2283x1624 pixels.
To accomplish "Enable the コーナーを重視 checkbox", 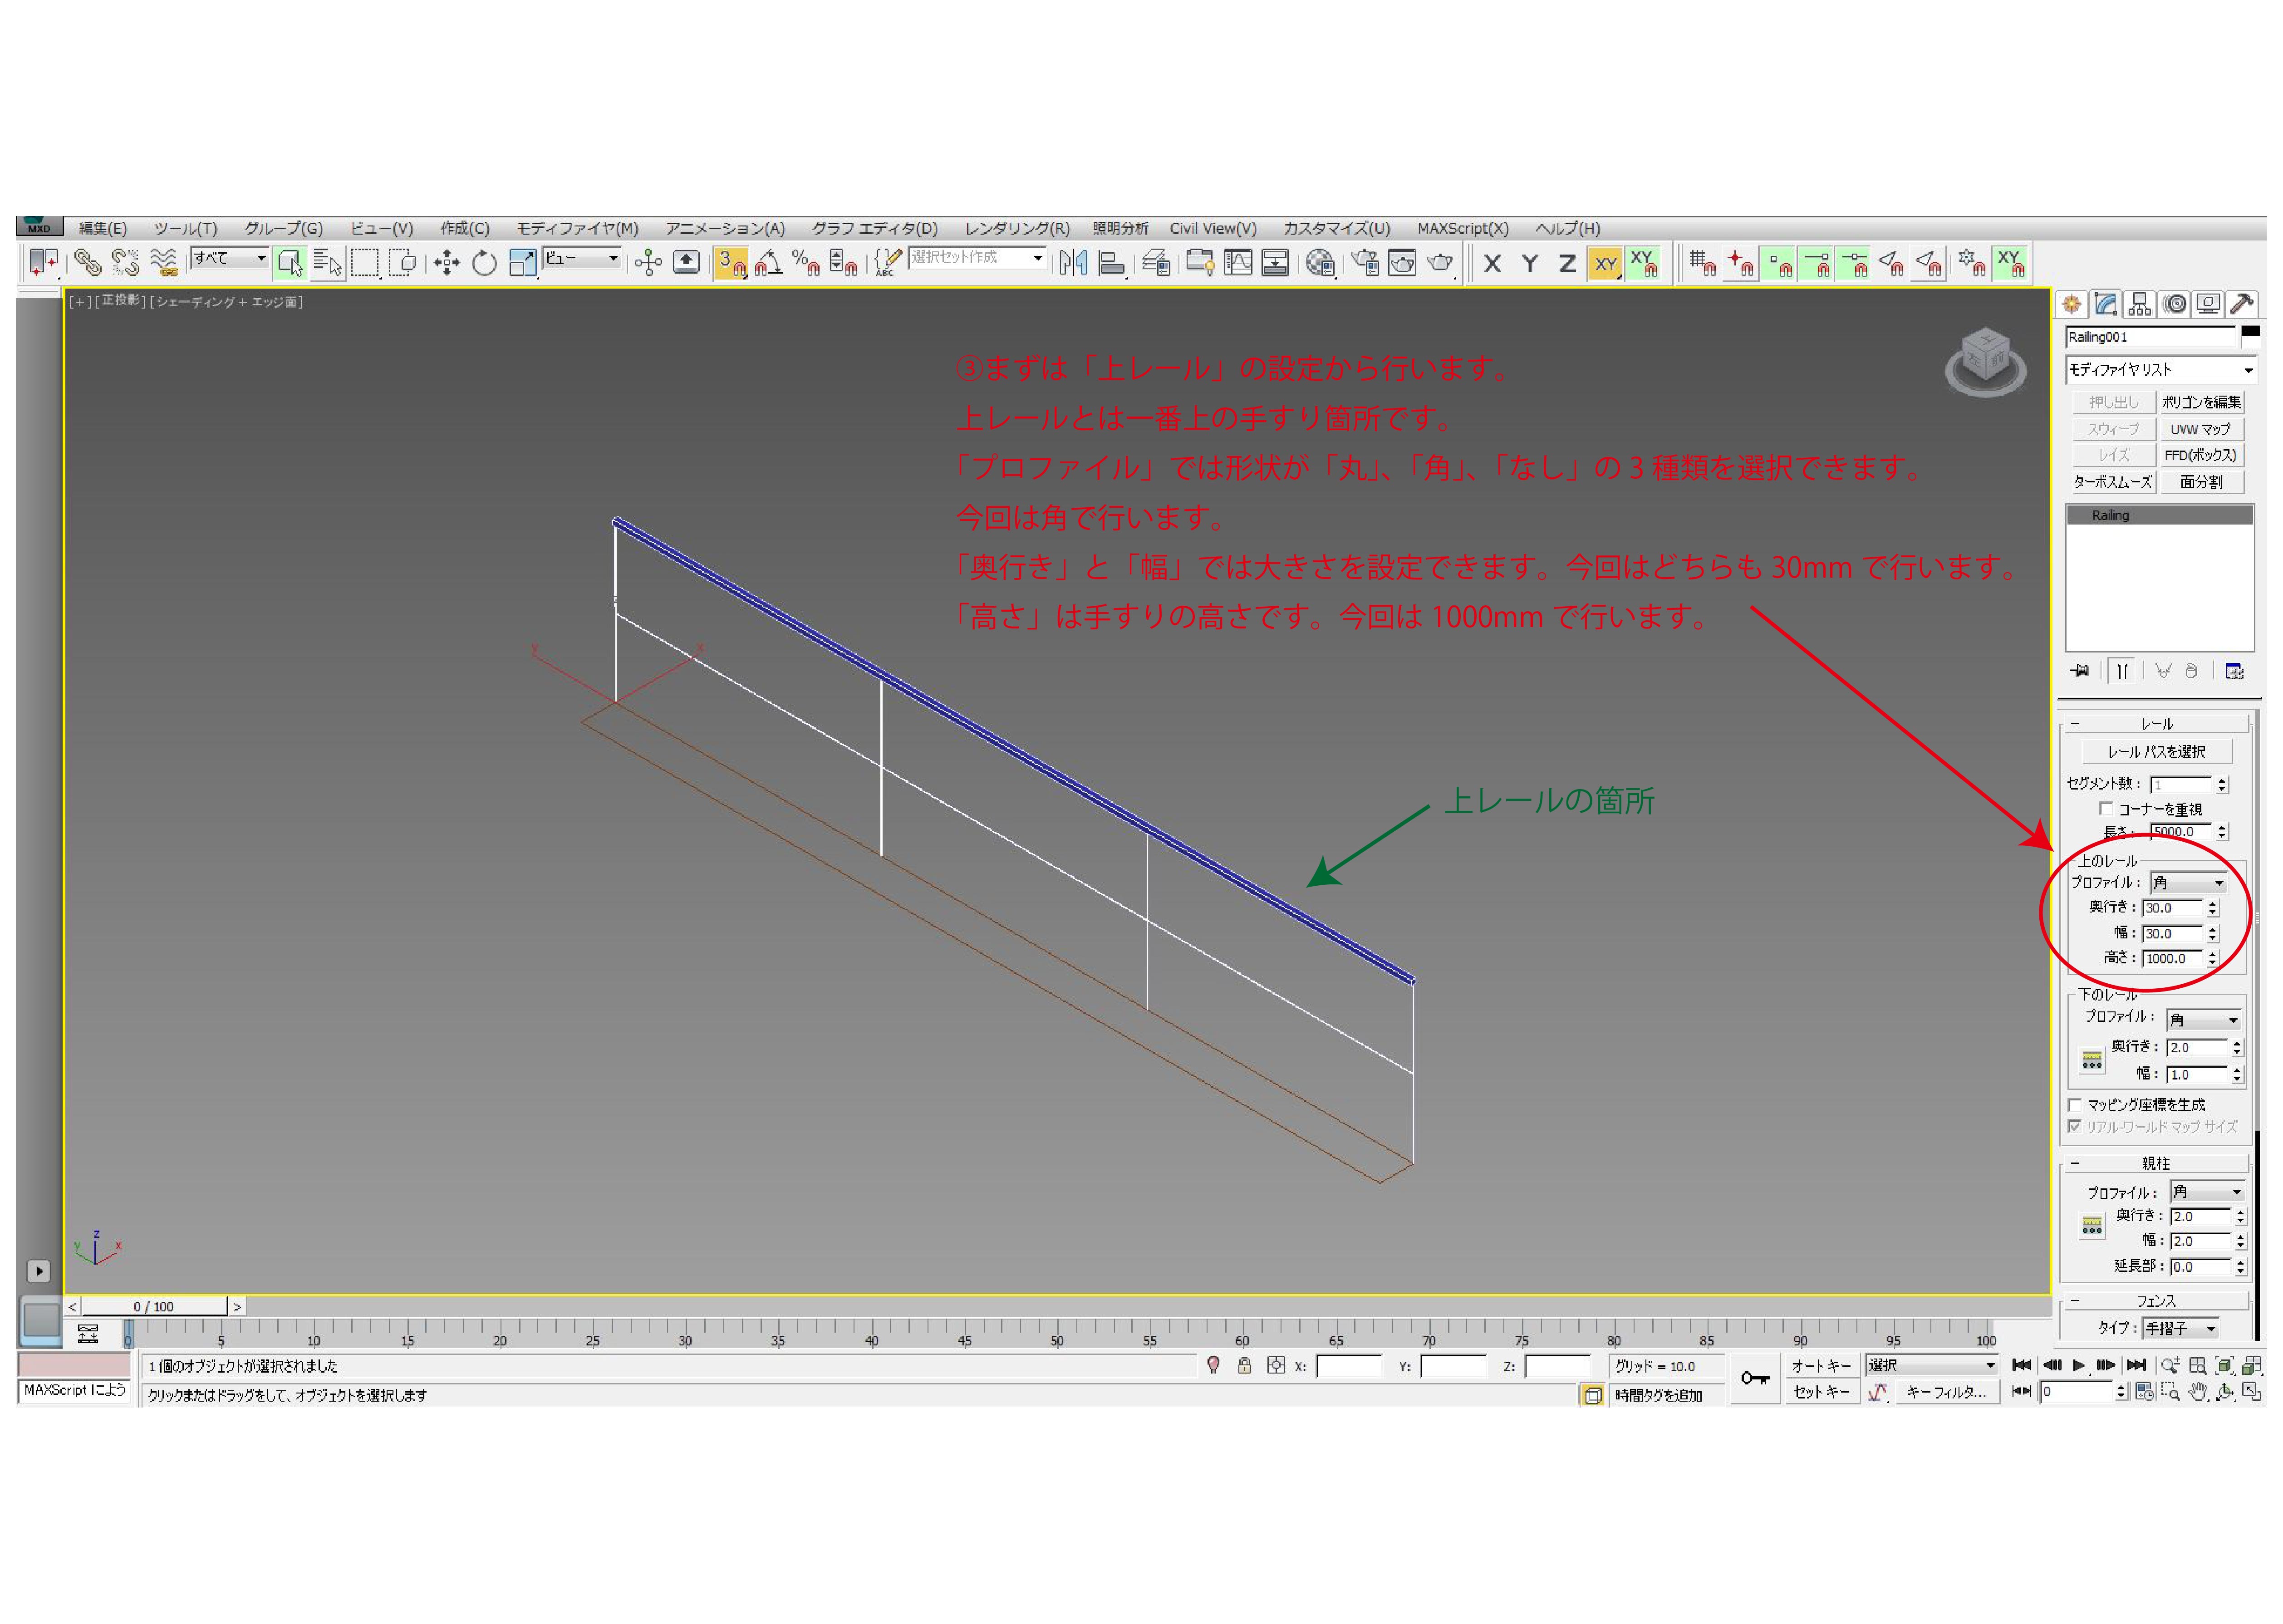I will [2106, 808].
